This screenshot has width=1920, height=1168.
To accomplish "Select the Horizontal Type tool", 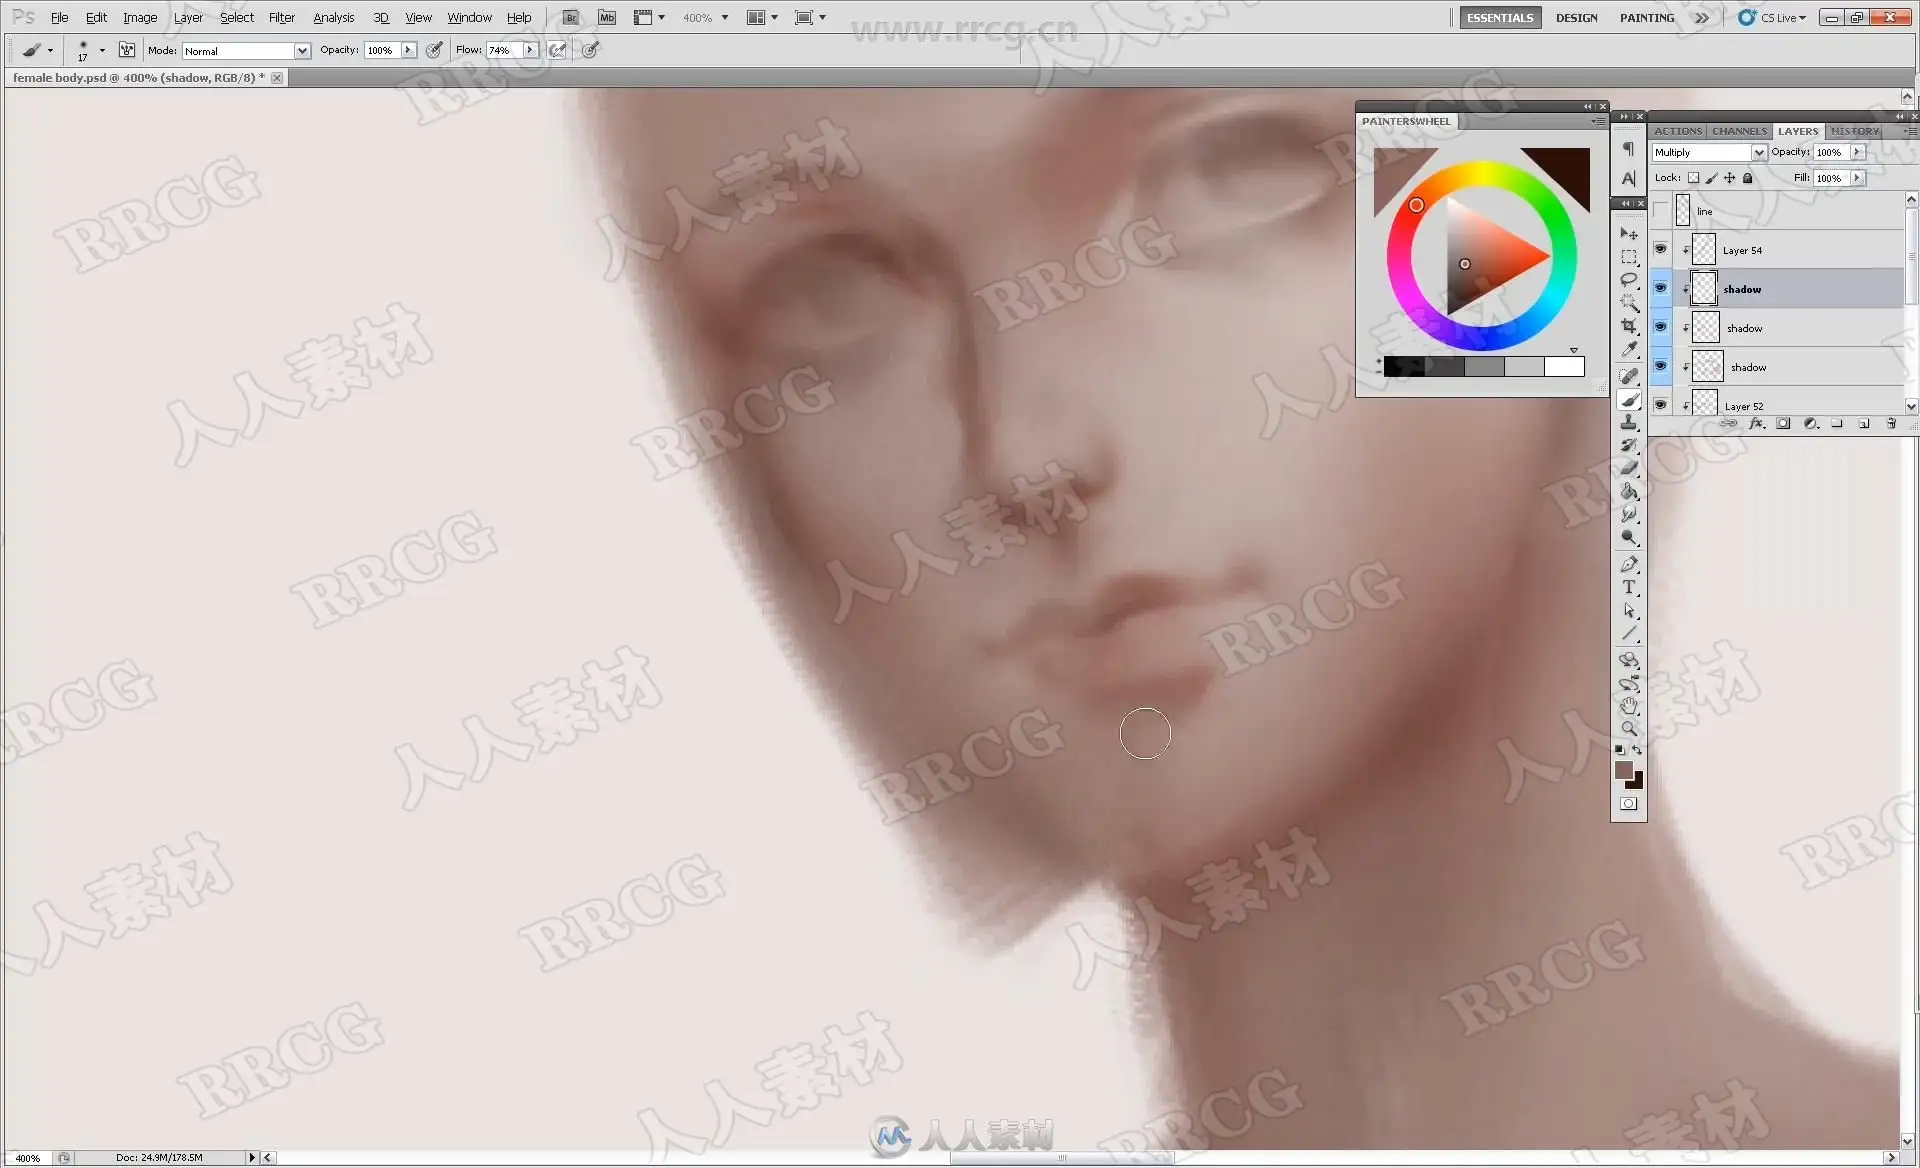I will pos(1629,587).
